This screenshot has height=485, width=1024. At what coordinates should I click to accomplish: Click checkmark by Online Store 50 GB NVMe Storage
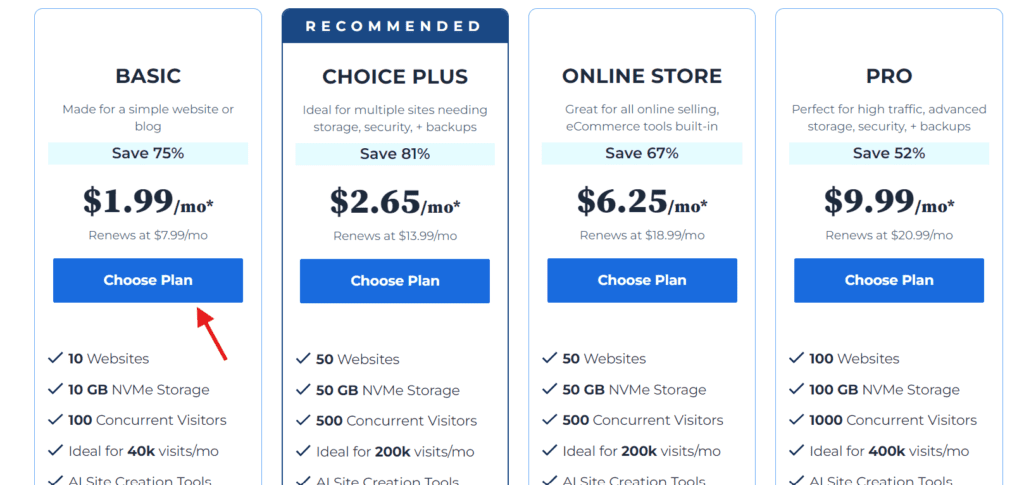pos(549,390)
